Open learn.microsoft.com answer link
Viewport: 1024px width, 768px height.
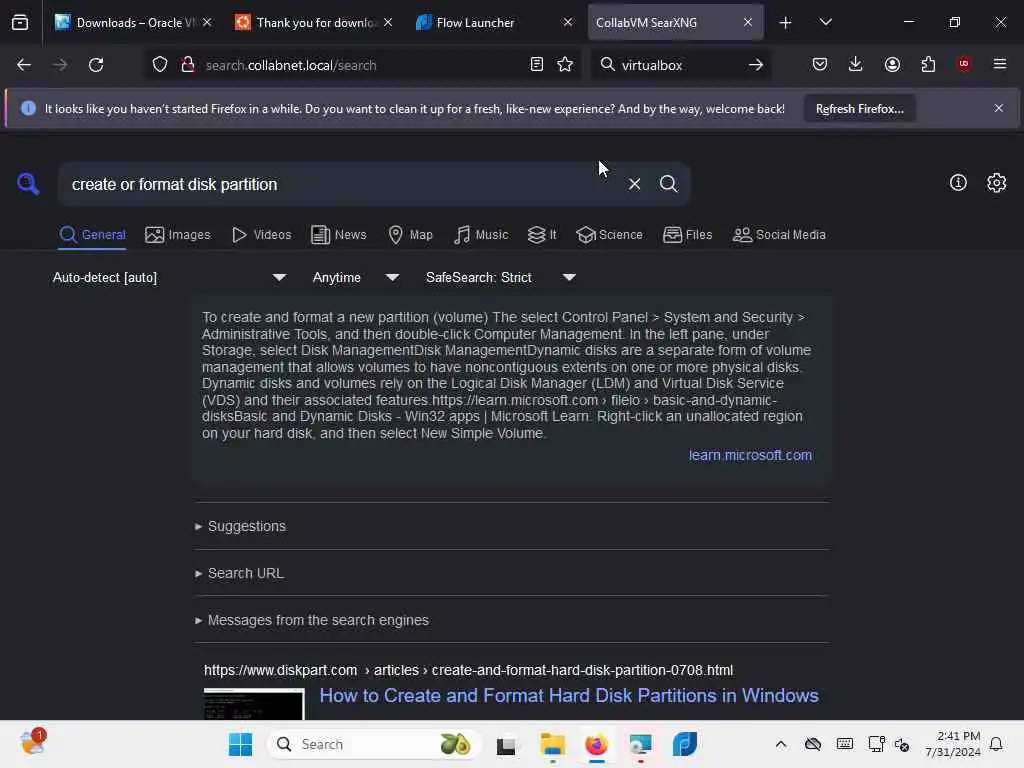750,455
